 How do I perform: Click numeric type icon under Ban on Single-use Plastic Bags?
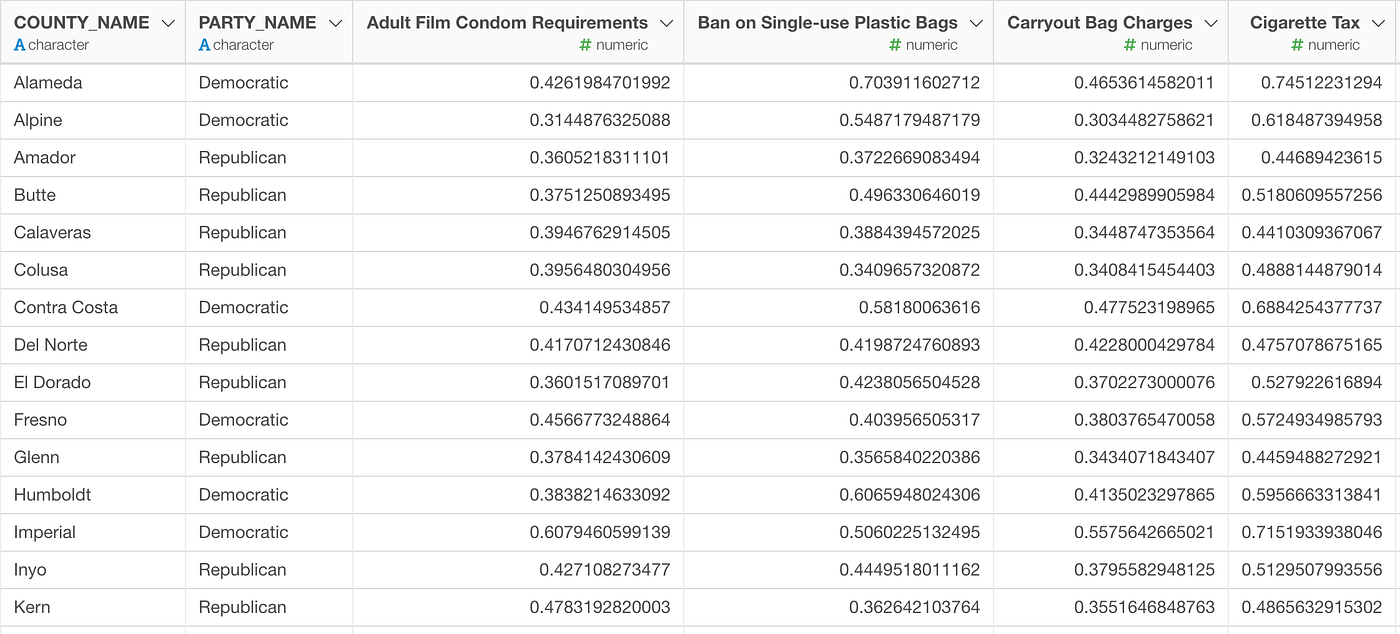(895, 45)
